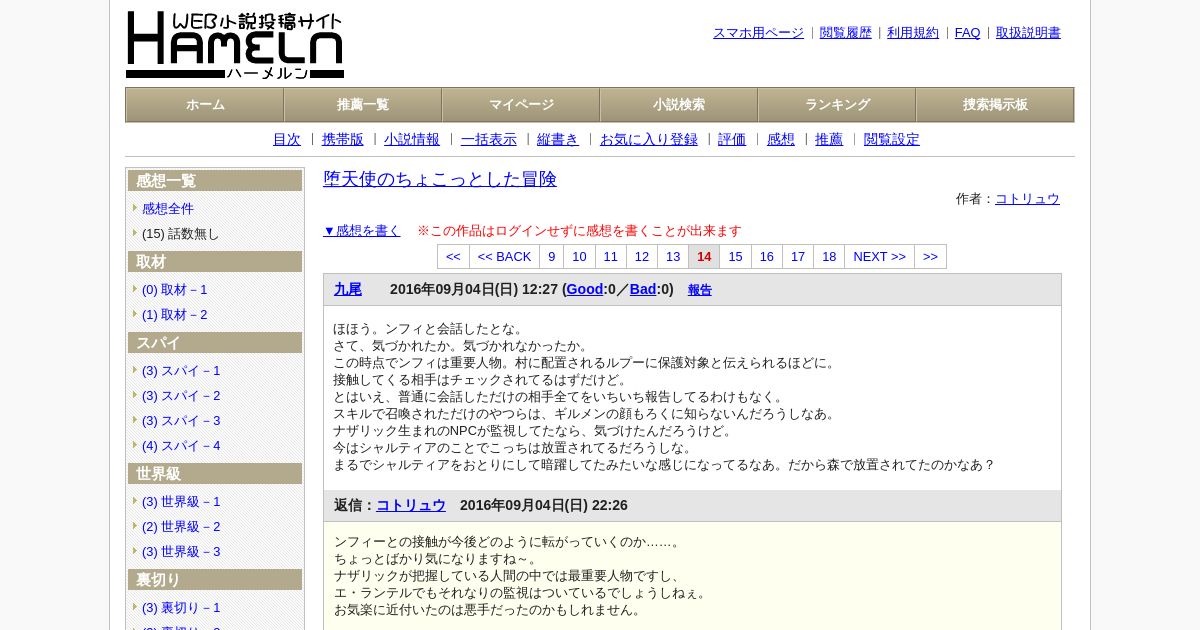Open author コトリュウ link beside 作者
The width and height of the screenshot is (1200, 630).
tap(1027, 199)
